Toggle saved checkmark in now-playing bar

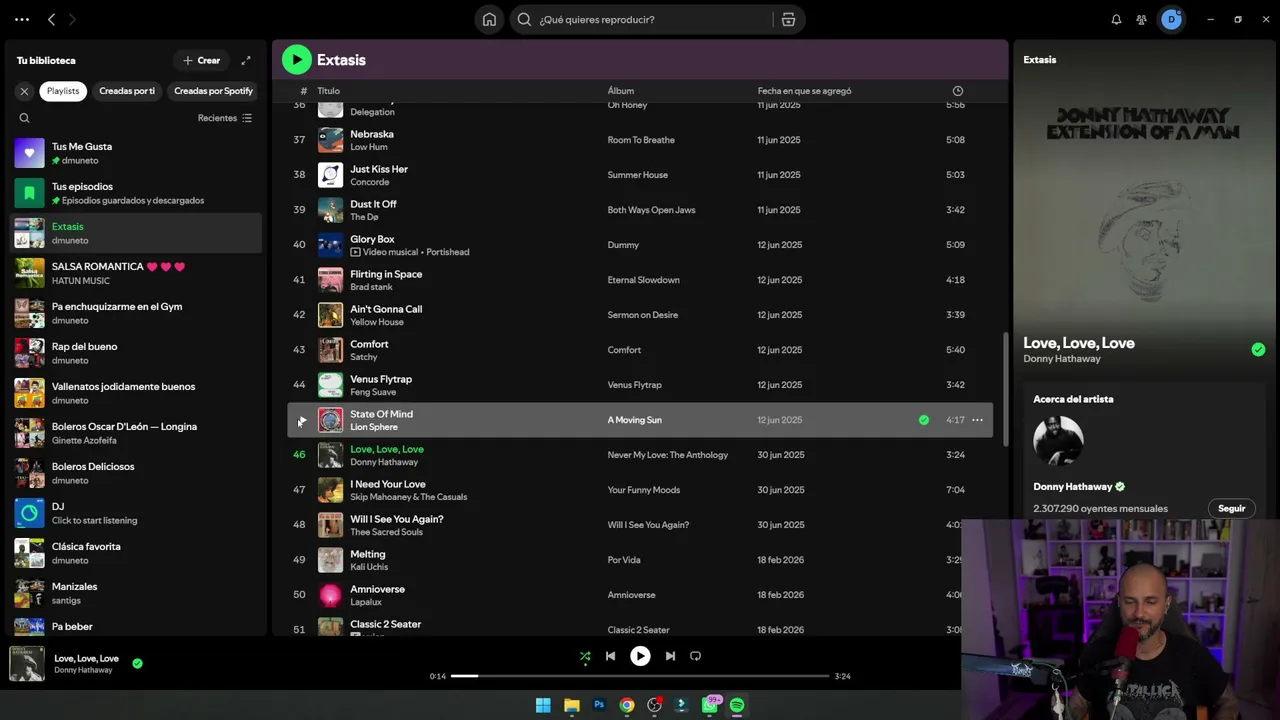pyautogui.click(x=137, y=663)
